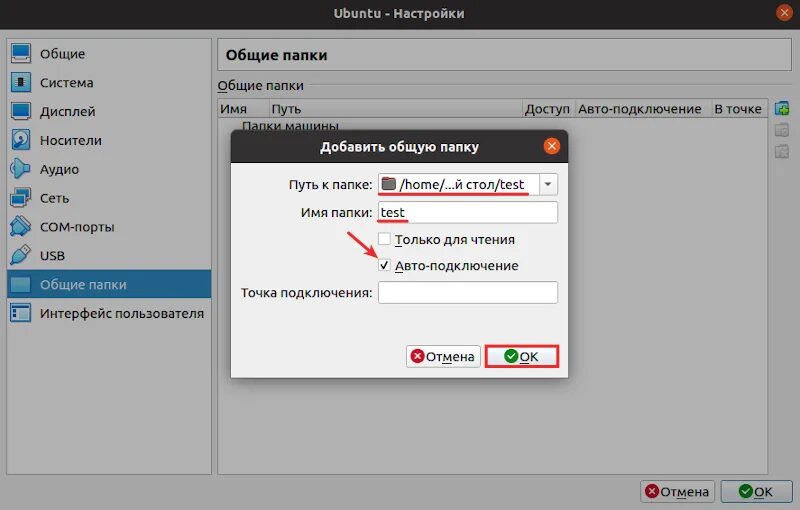Viewport: 800px width, 510px height.
Task: Click the Путь column header
Action: (396, 109)
